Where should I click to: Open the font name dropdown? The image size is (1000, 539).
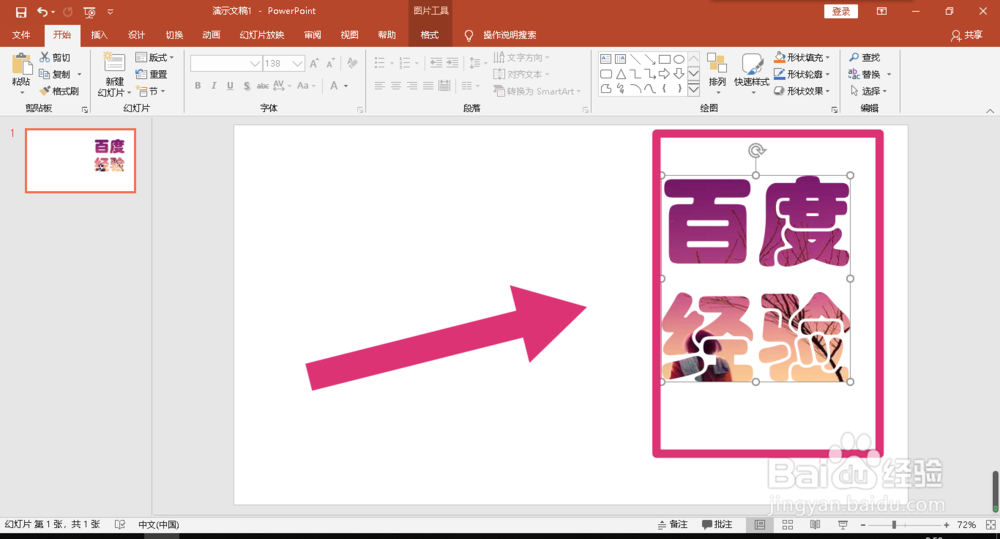[x=254, y=63]
